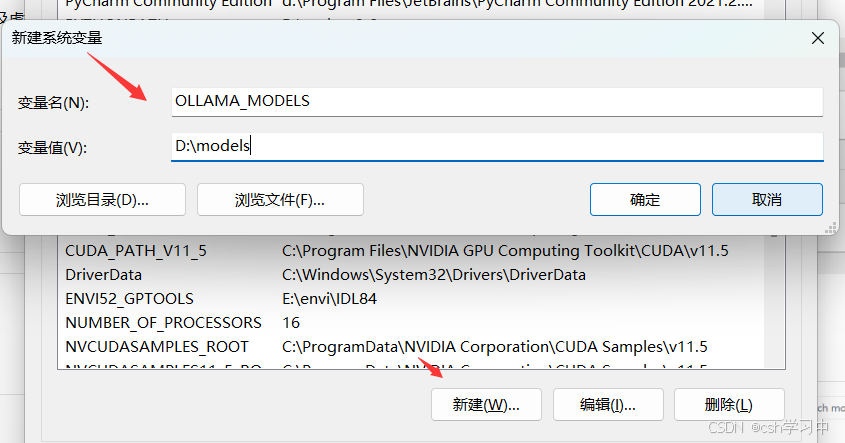Confirm with the 确定 button
The height and width of the screenshot is (443, 845).
645,200
